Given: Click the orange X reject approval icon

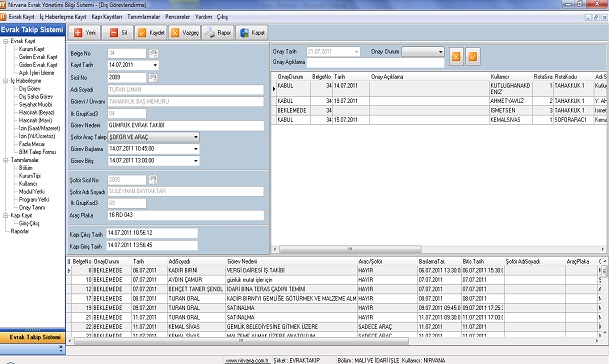Looking at the screenshot, I should pos(456,57).
